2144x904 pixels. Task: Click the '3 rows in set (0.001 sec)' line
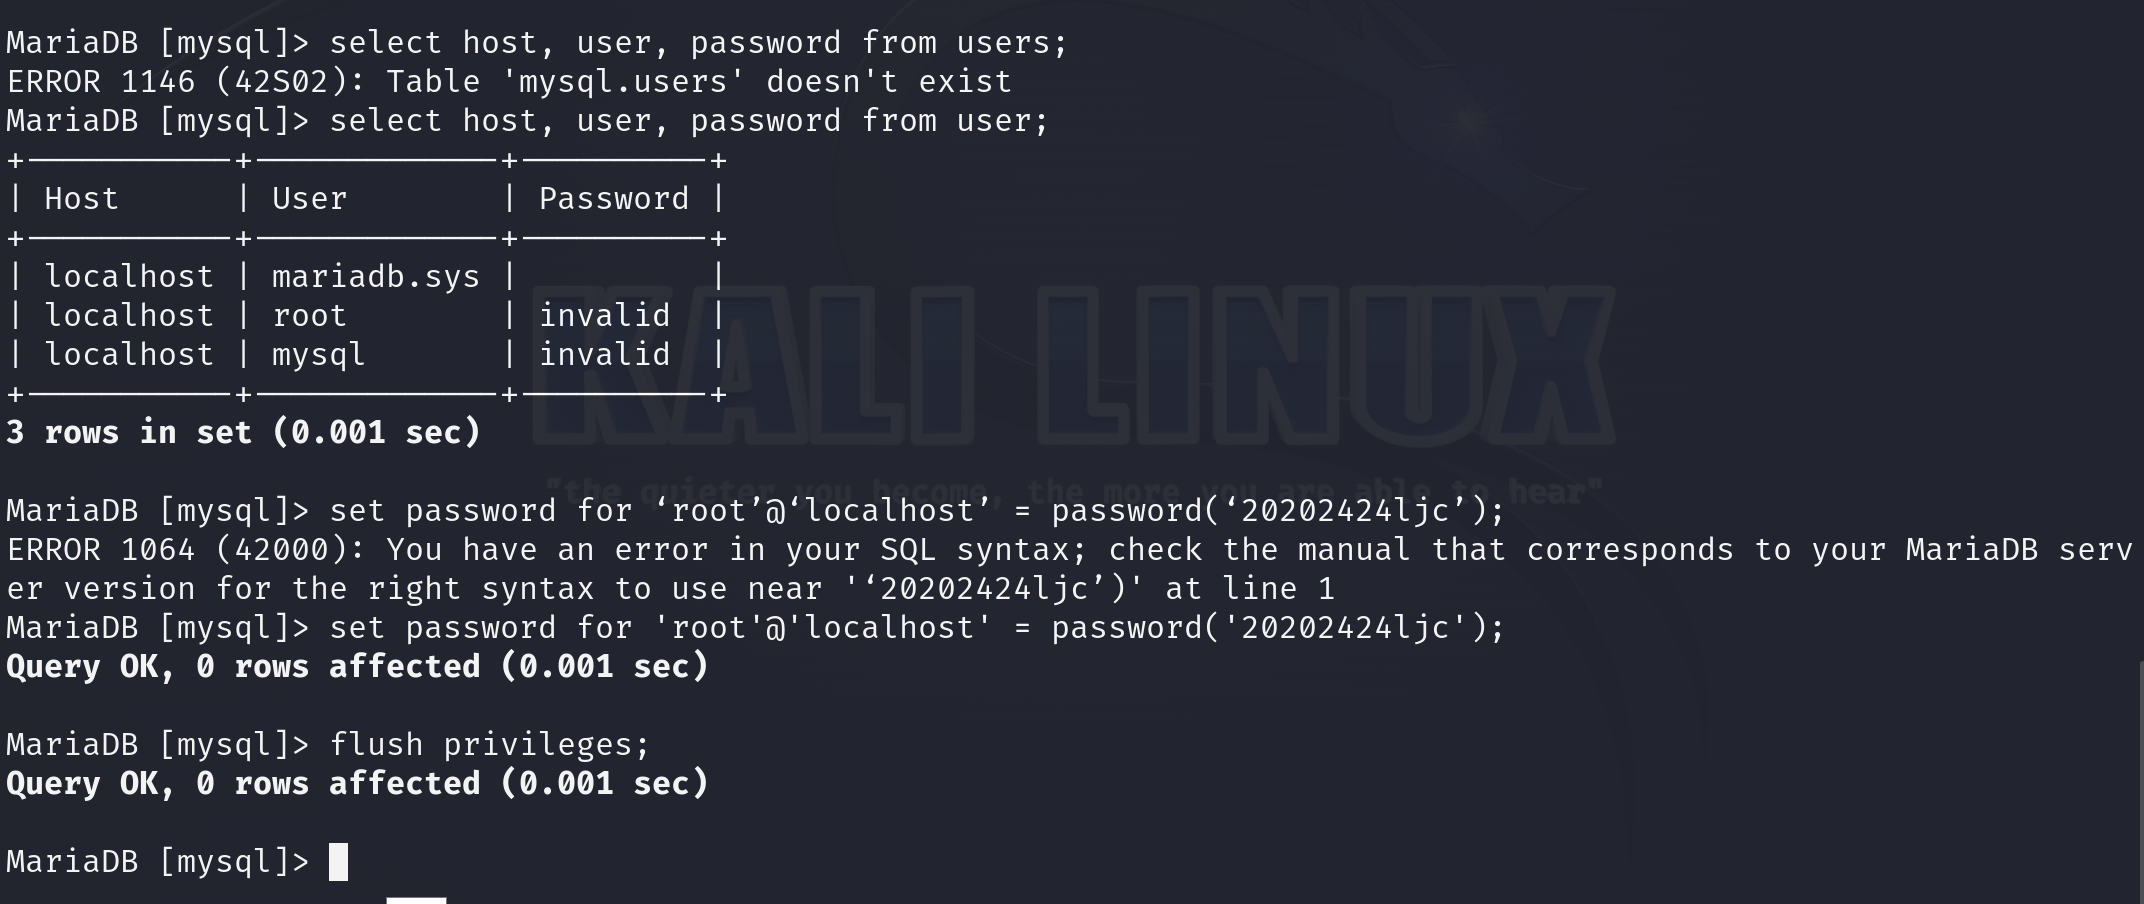pos(243,433)
